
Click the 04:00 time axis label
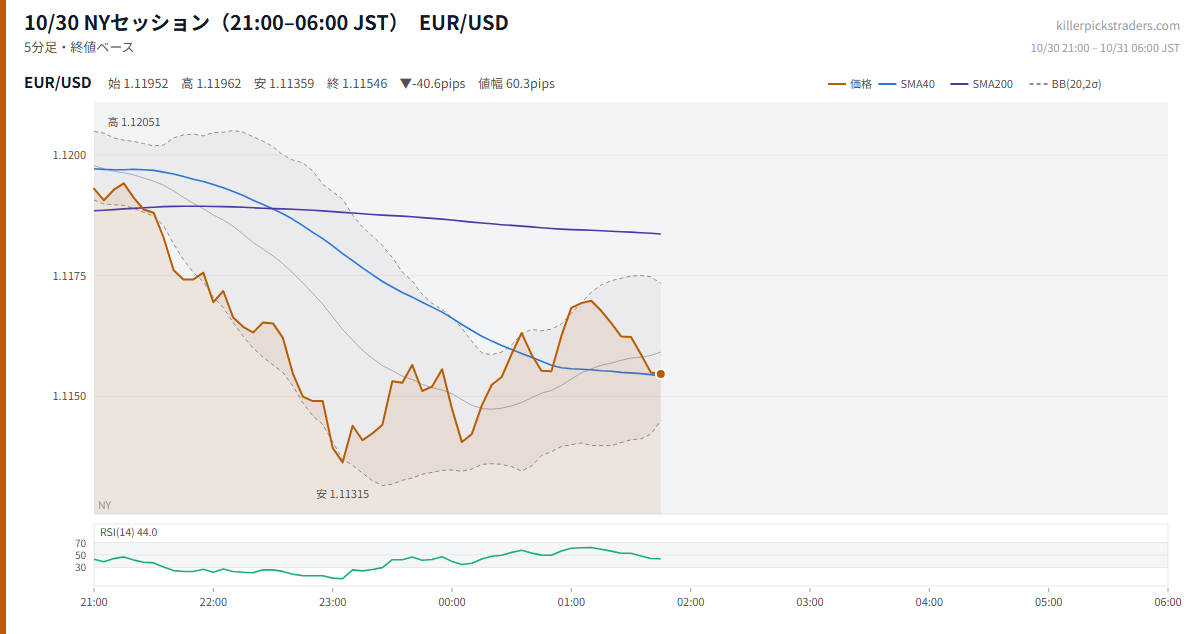click(929, 602)
